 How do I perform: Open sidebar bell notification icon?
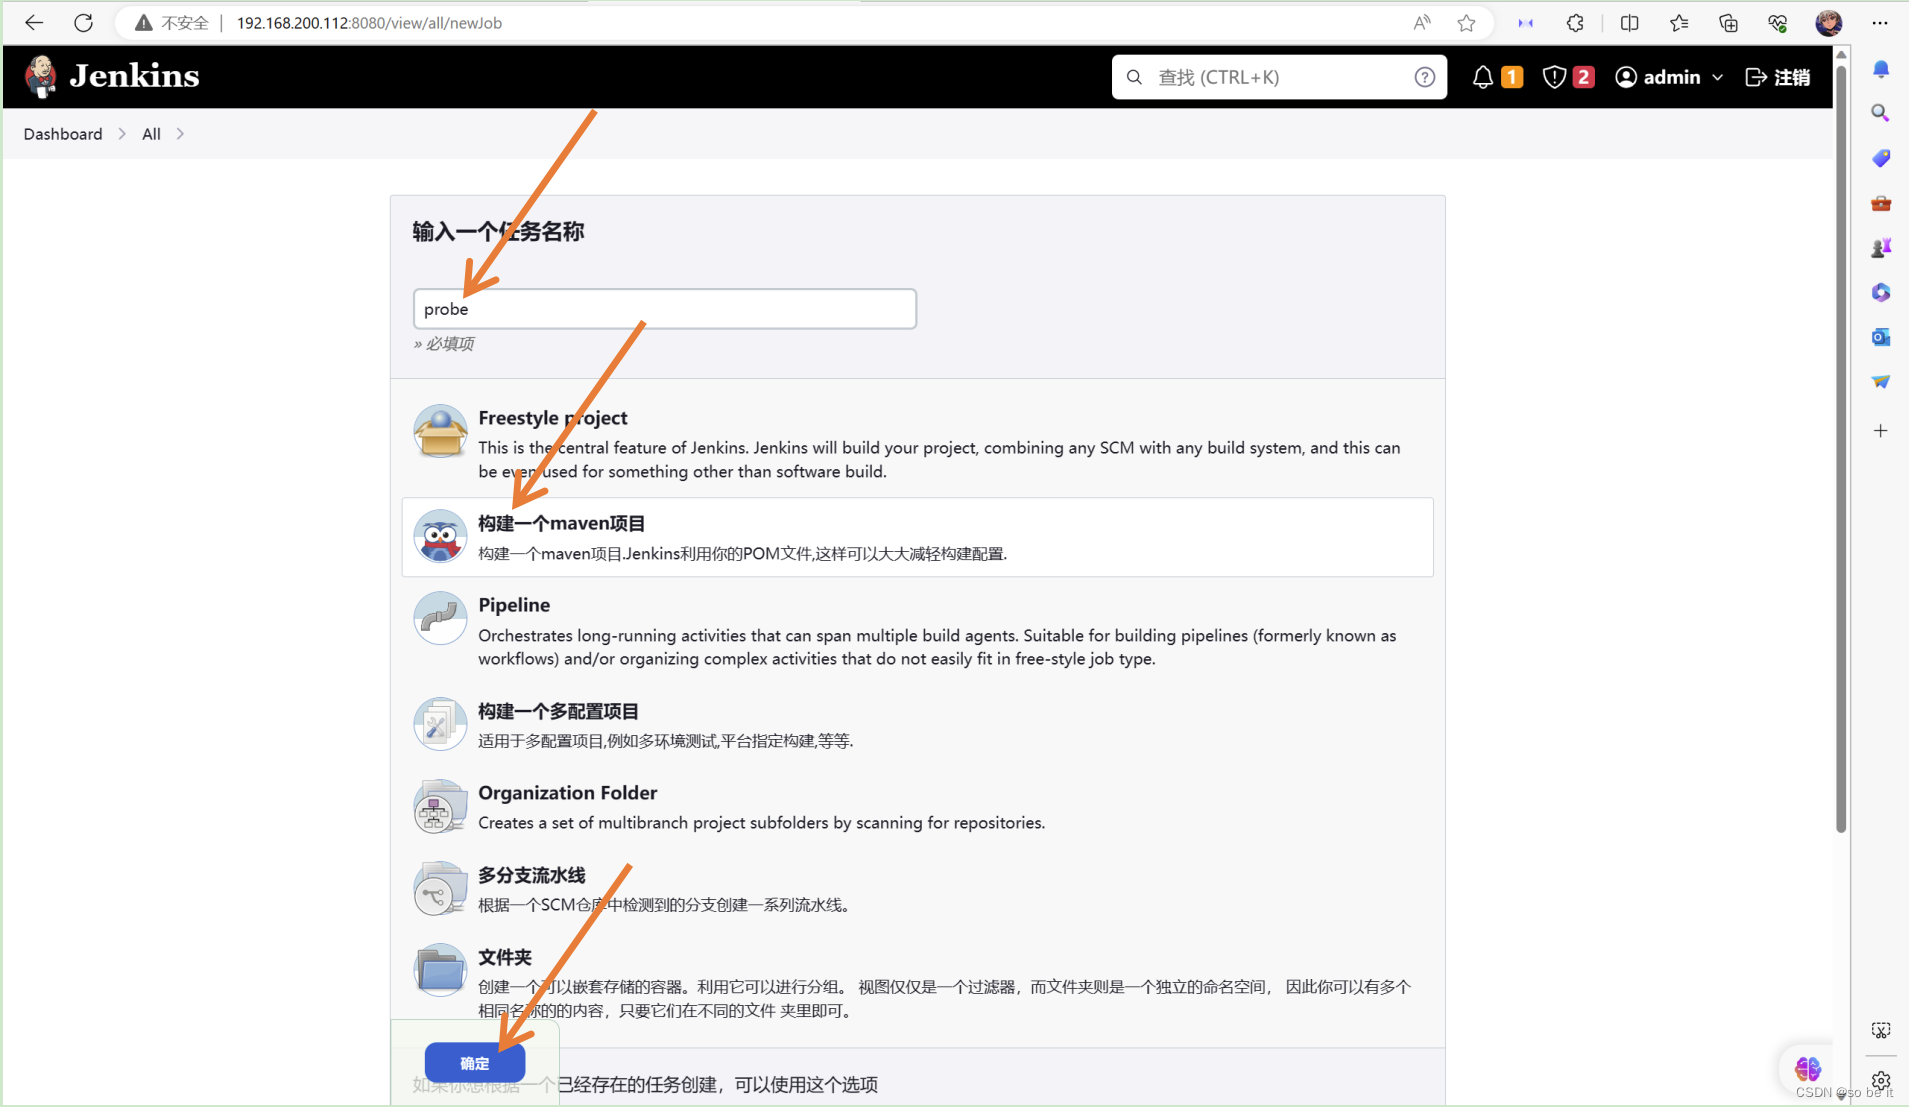click(1880, 69)
